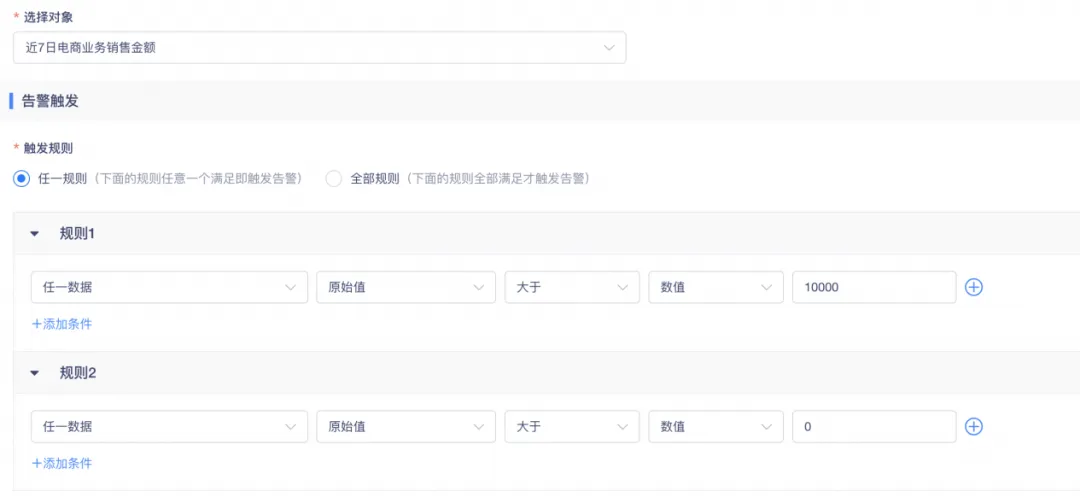The height and width of the screenshot is (497, 1080).
Task: Open the 原始值 dropdown in 规则1
Action: tap(405, 287)
